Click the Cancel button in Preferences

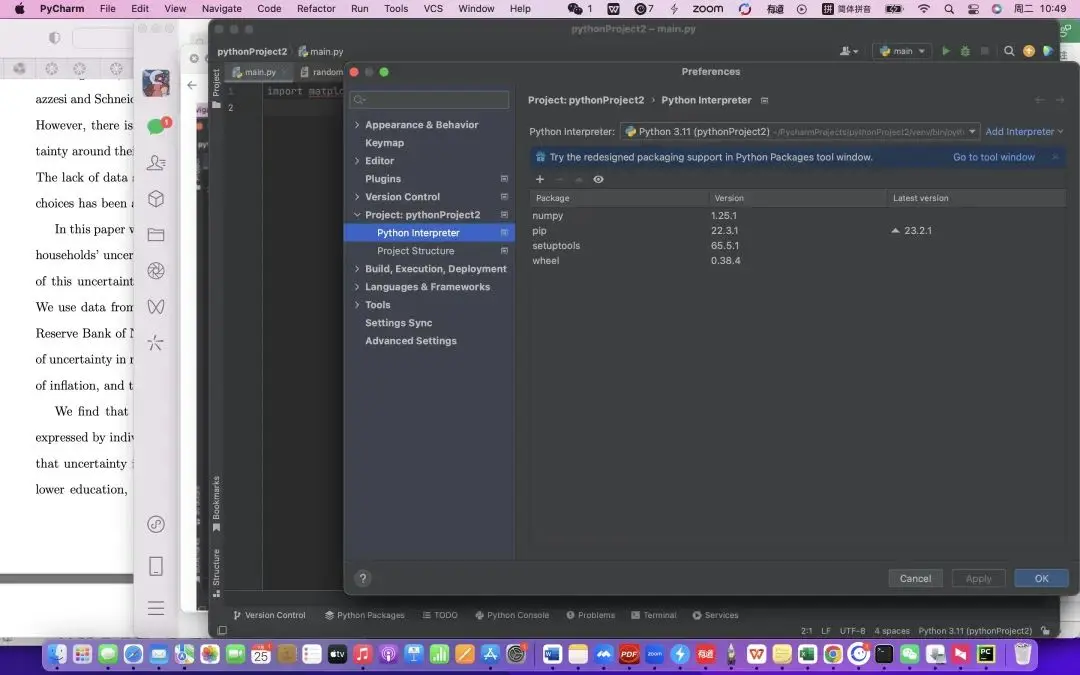tap(915, 579)
